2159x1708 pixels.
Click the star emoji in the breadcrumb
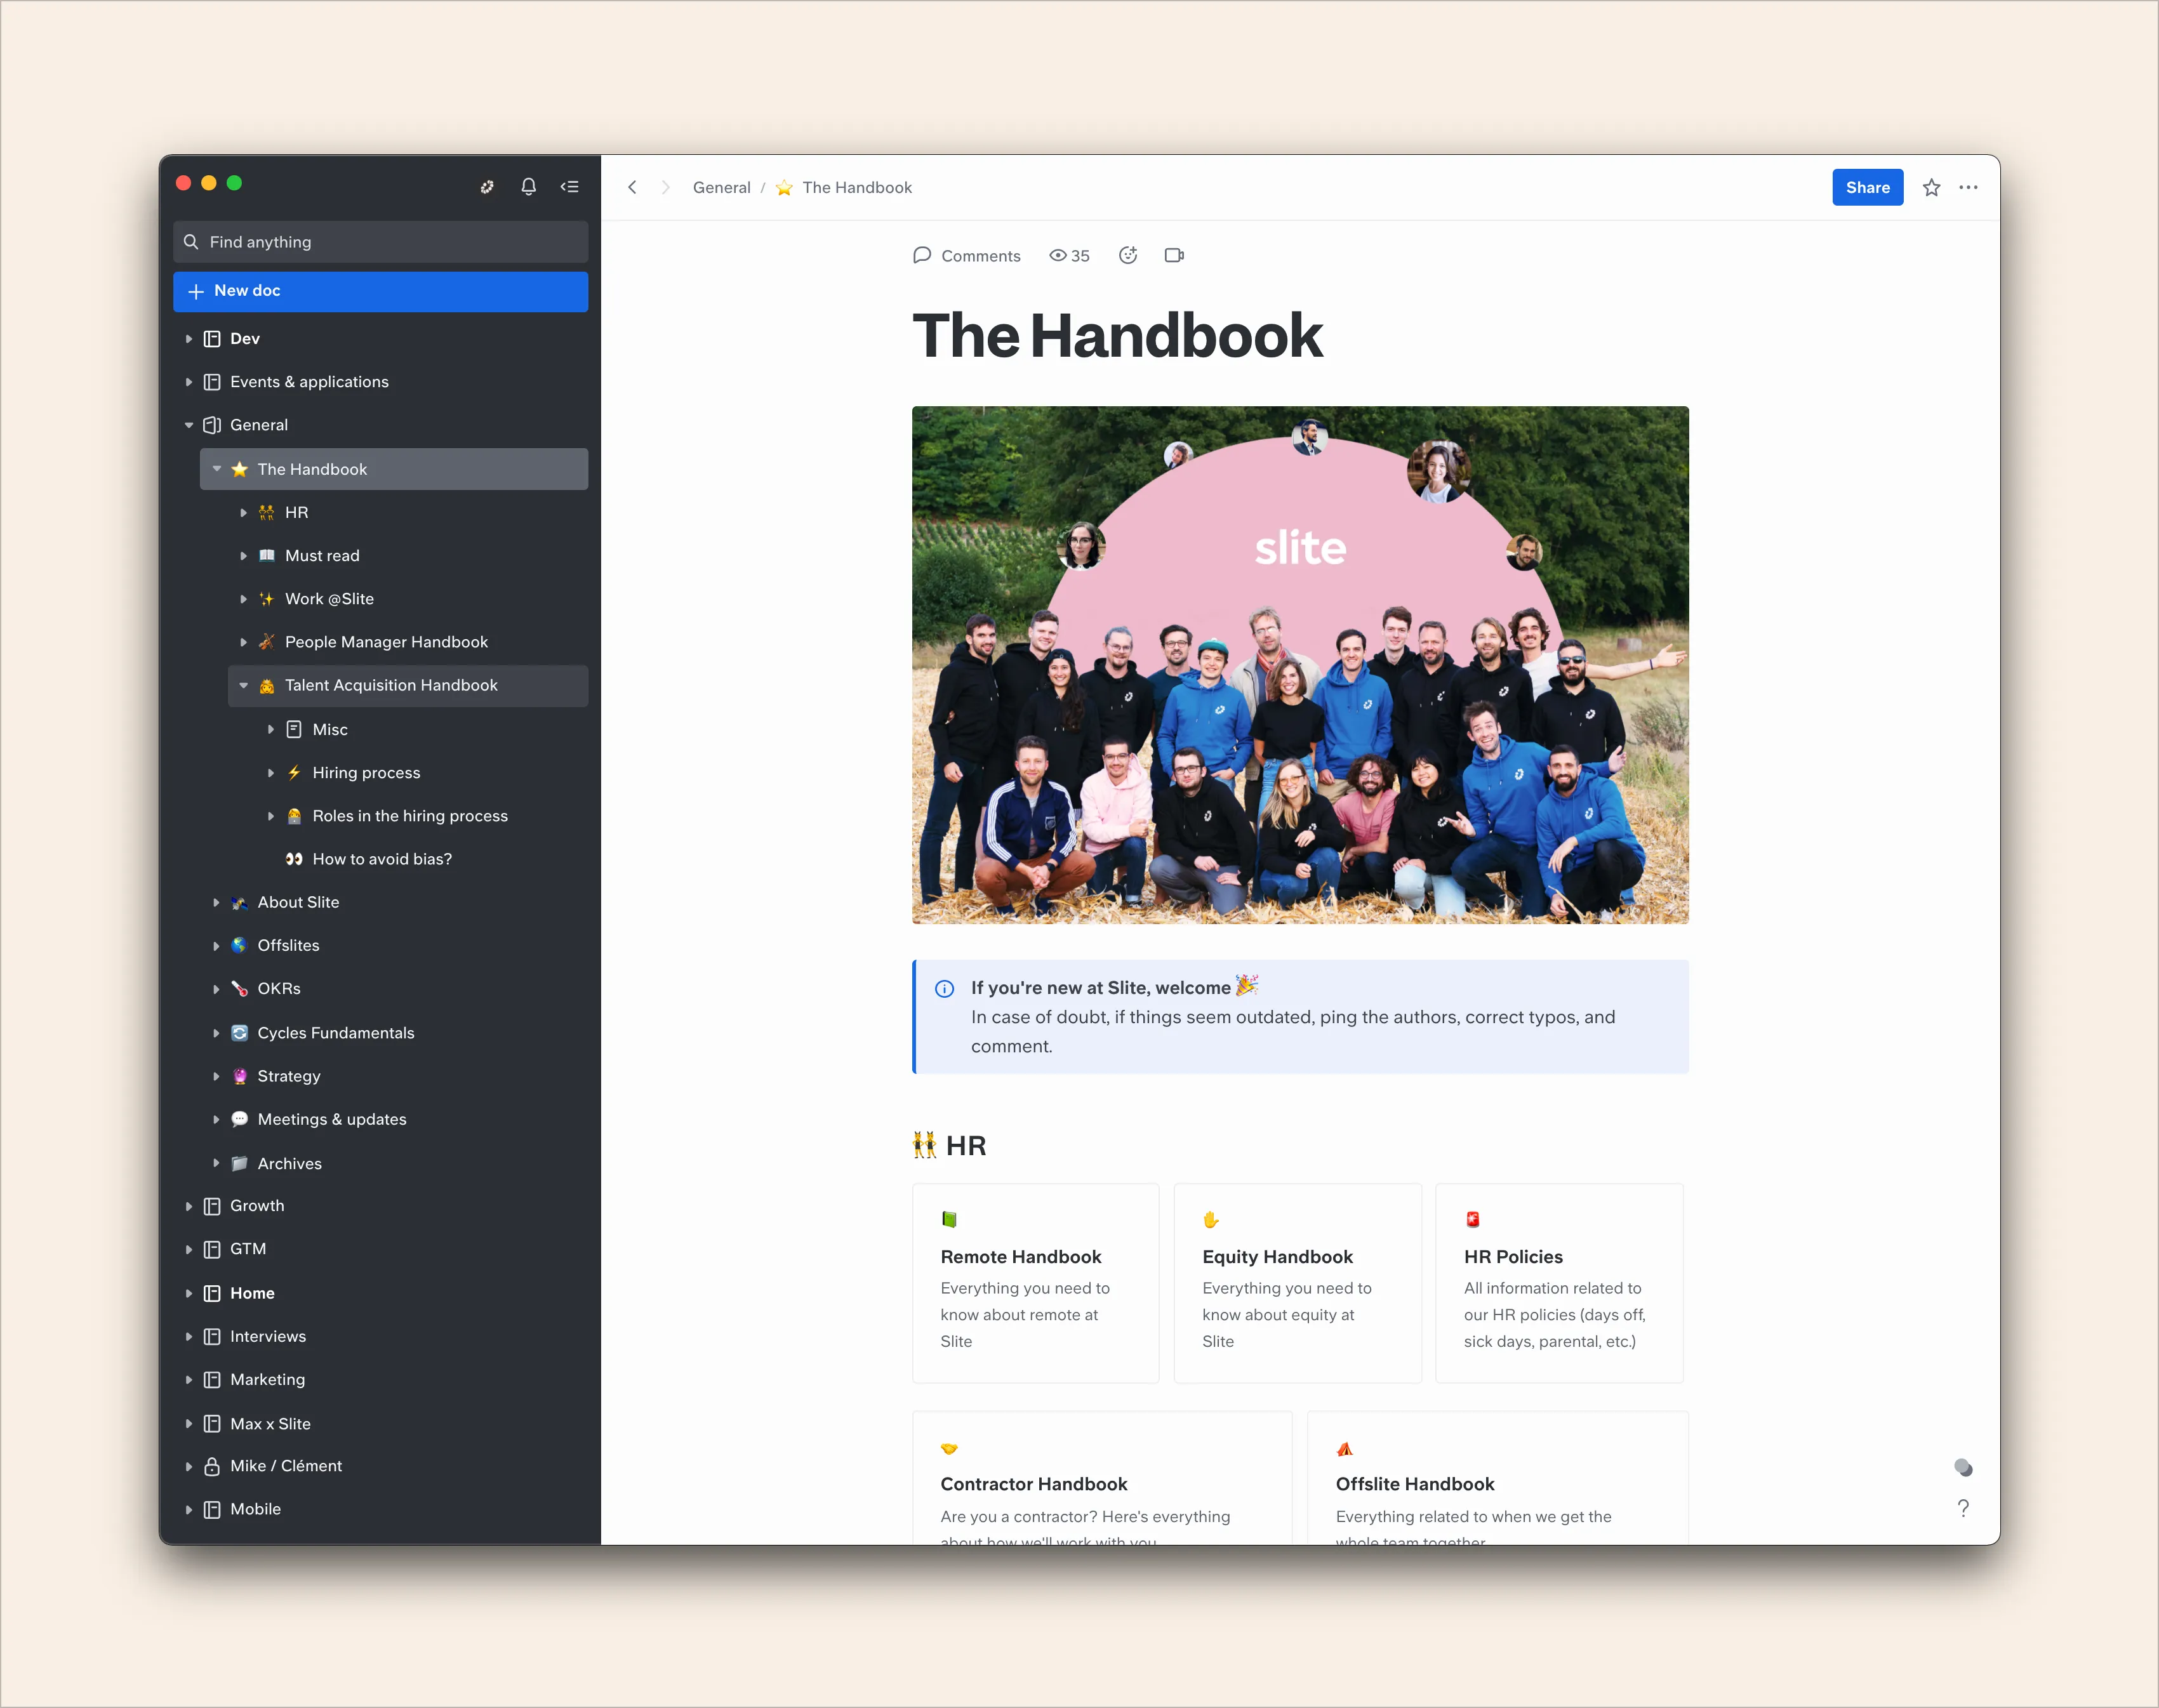(x=784, y=188)
